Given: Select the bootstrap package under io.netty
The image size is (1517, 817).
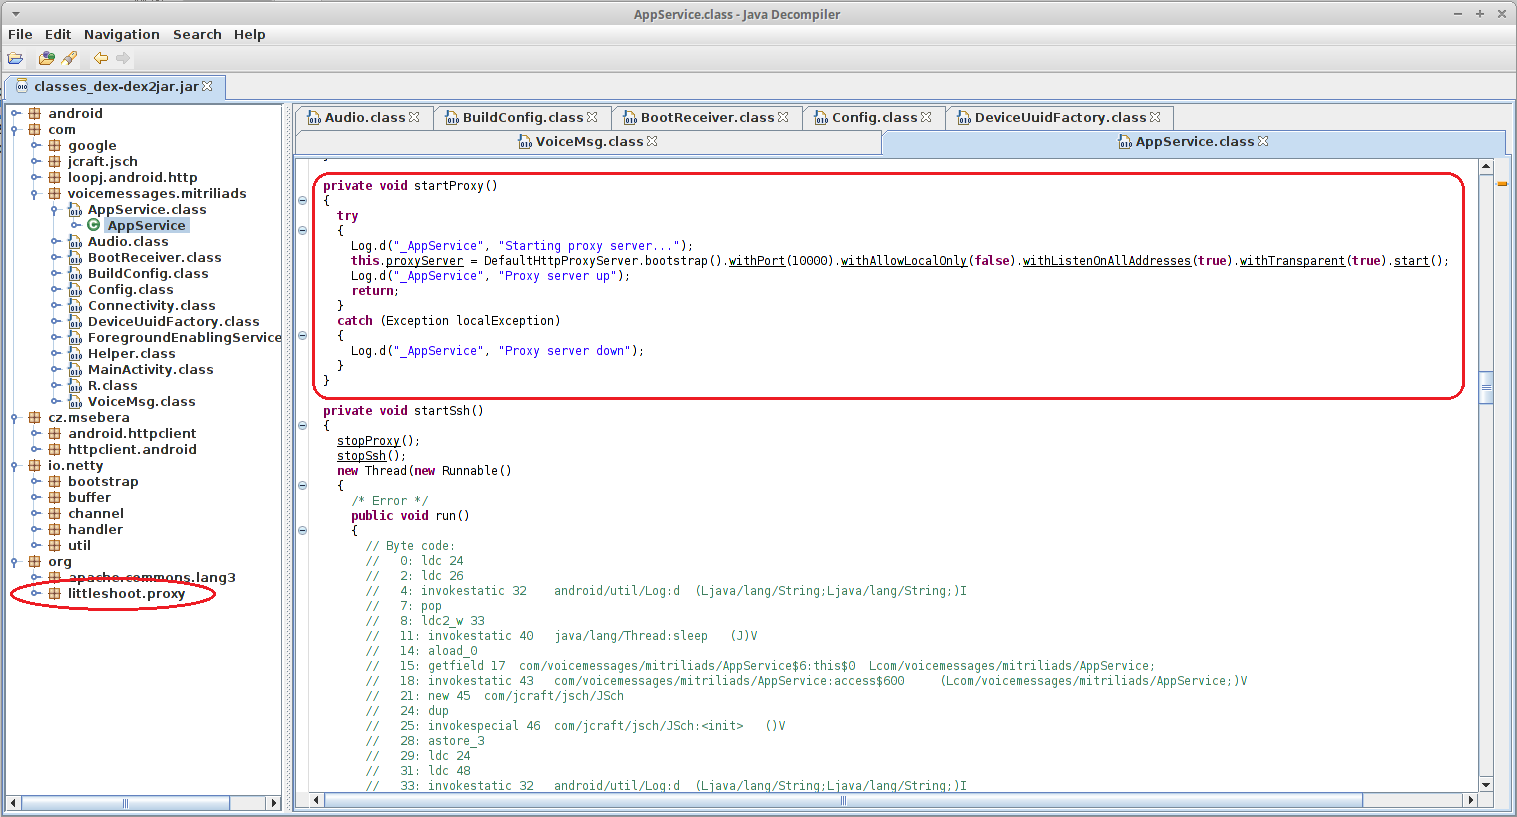Looking at the screenshot, I should point(103,481).
